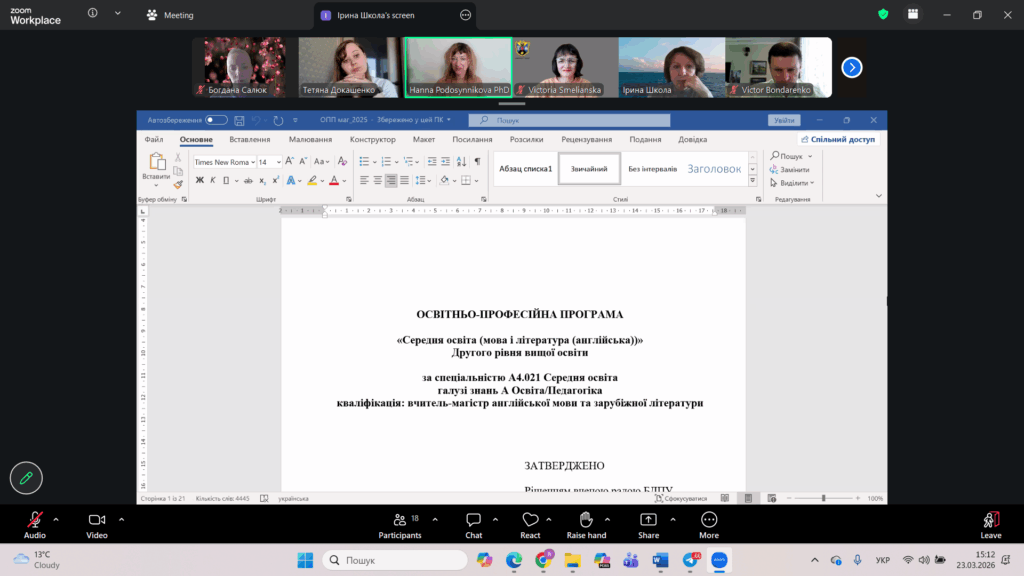Viewport: 1024px width, 576px height.
Task: Click the green annotation pencil button
Action: [x=26, y=478]
